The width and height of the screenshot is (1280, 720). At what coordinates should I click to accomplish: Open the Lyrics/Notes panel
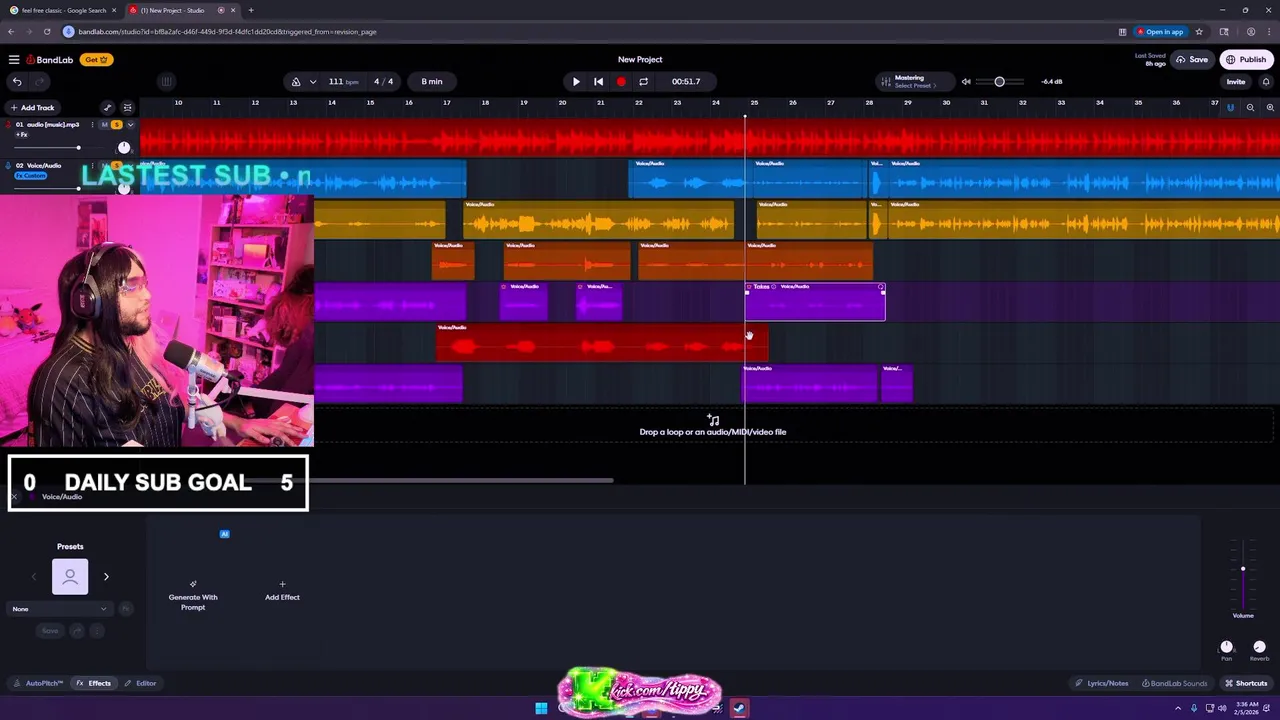point(1101,683)
